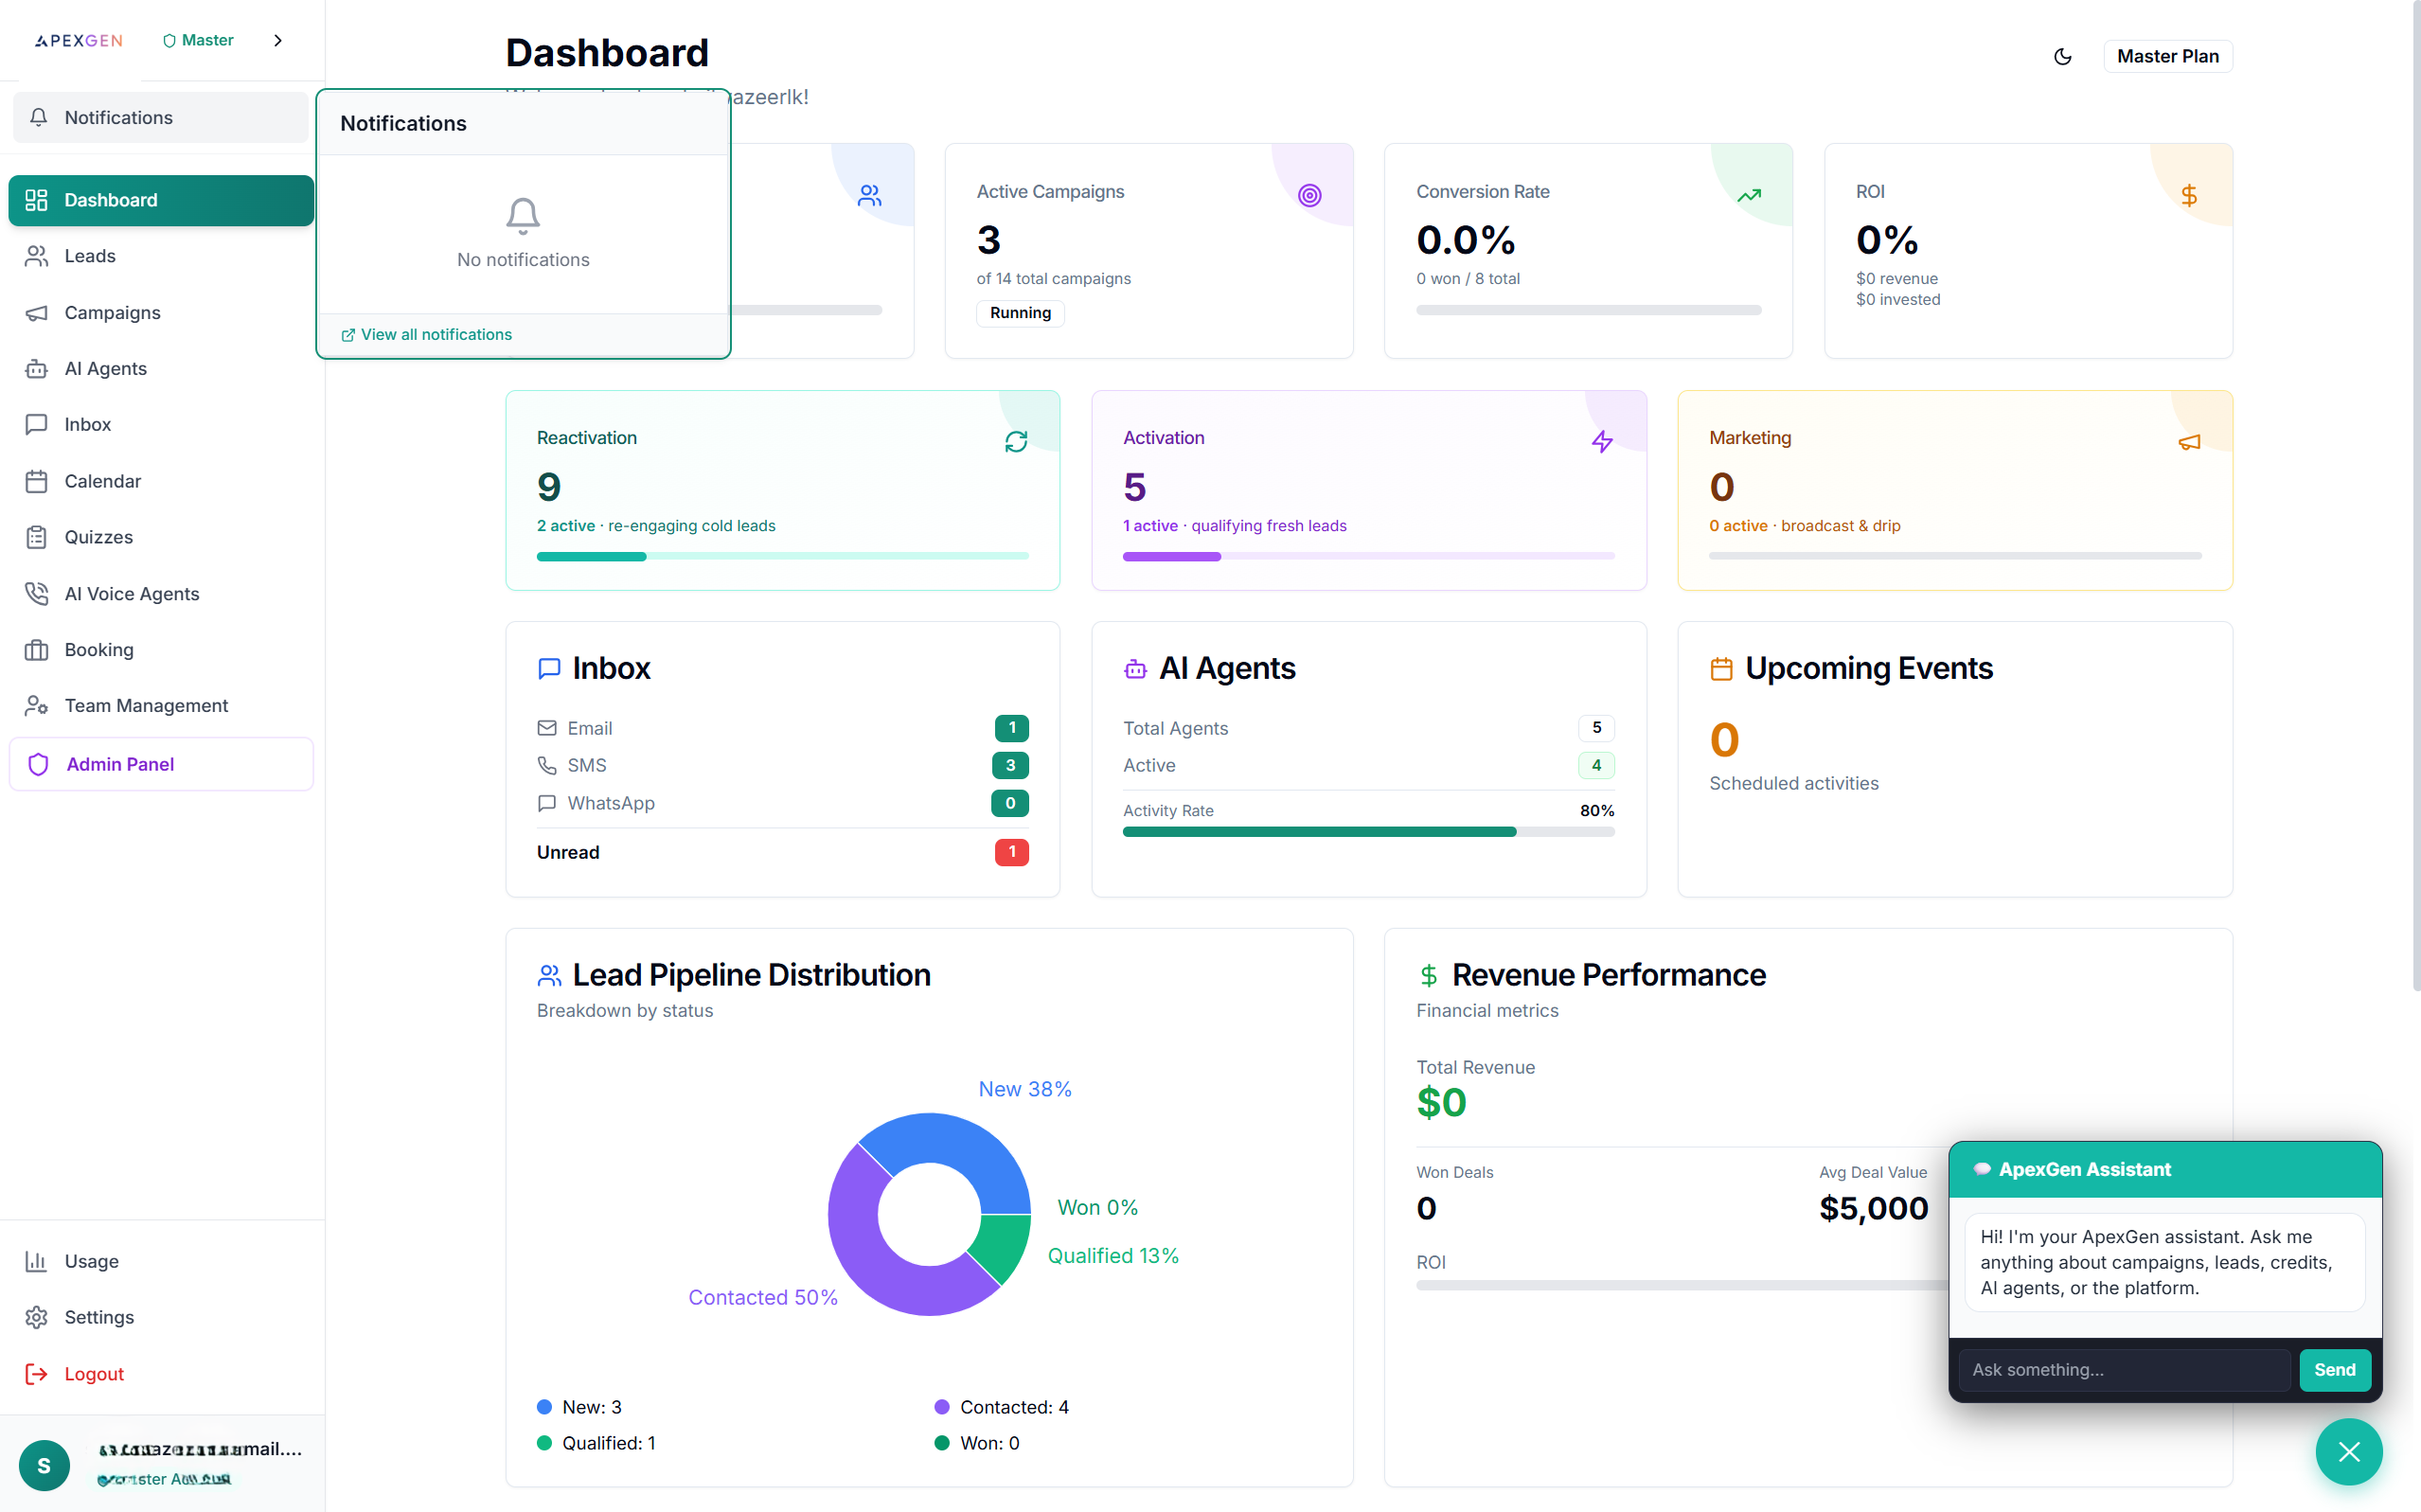Go to AI Agents robot icon

[x=37, y=369]
